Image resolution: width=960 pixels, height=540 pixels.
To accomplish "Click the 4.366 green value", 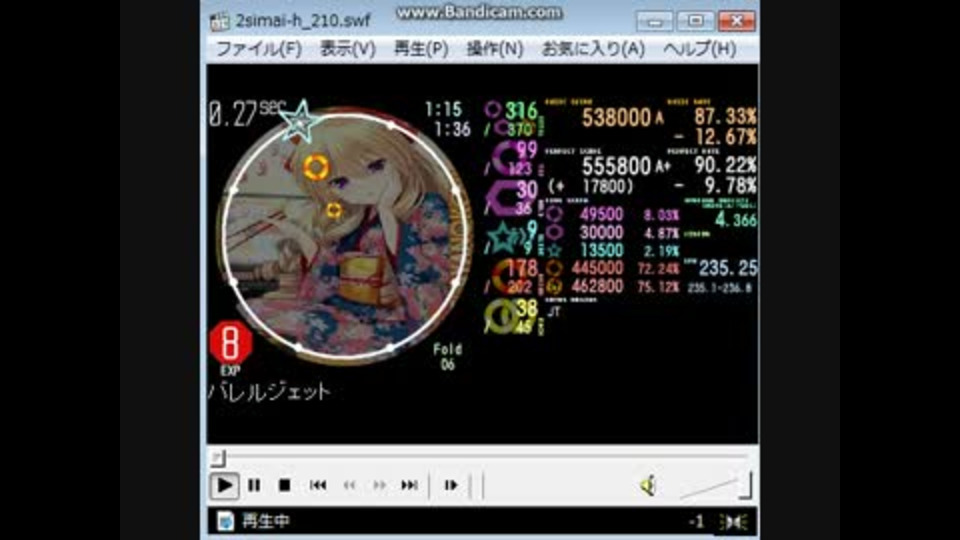I will (x=736, y=220).
